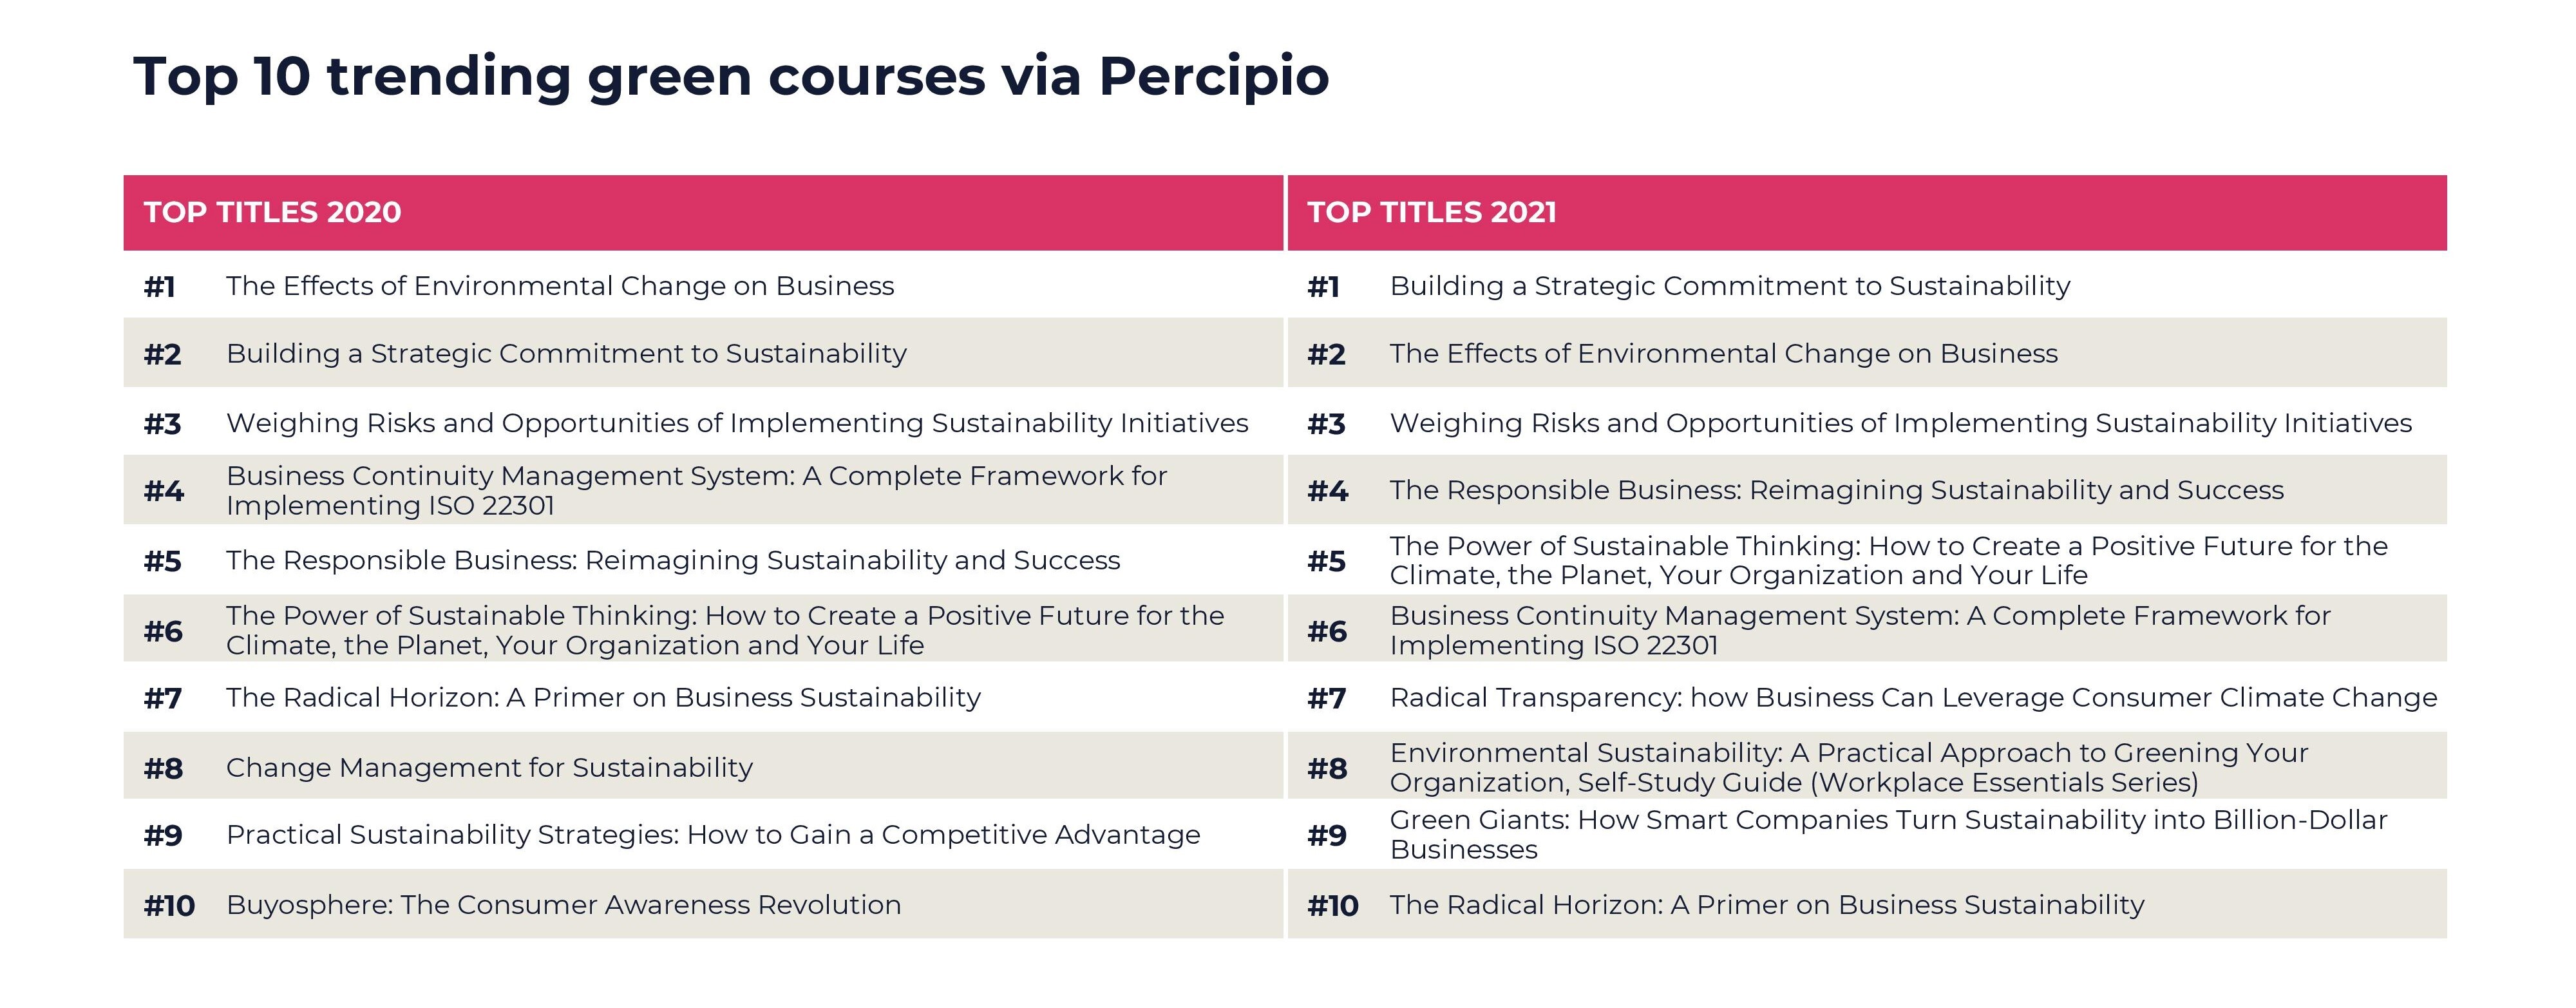Click Radical Transparency title in the 2021 list
The height and width of the screenshot is (1008, 2576).
(x=1913, y=698)
